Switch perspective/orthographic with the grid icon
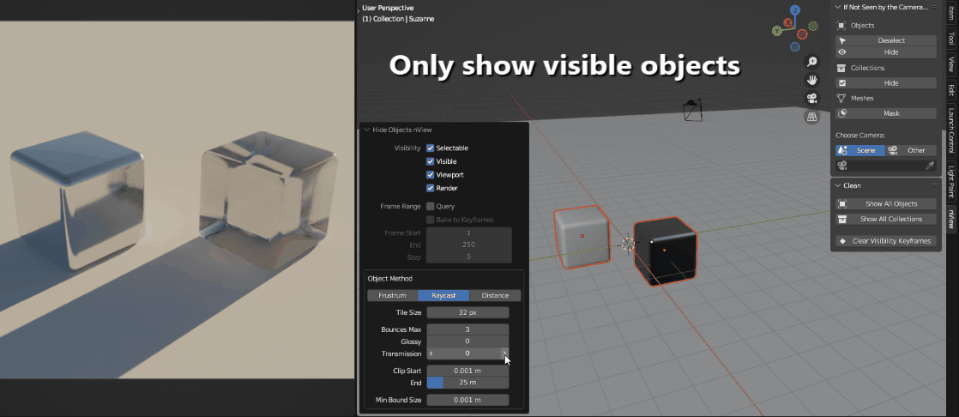 coord(813,116)
